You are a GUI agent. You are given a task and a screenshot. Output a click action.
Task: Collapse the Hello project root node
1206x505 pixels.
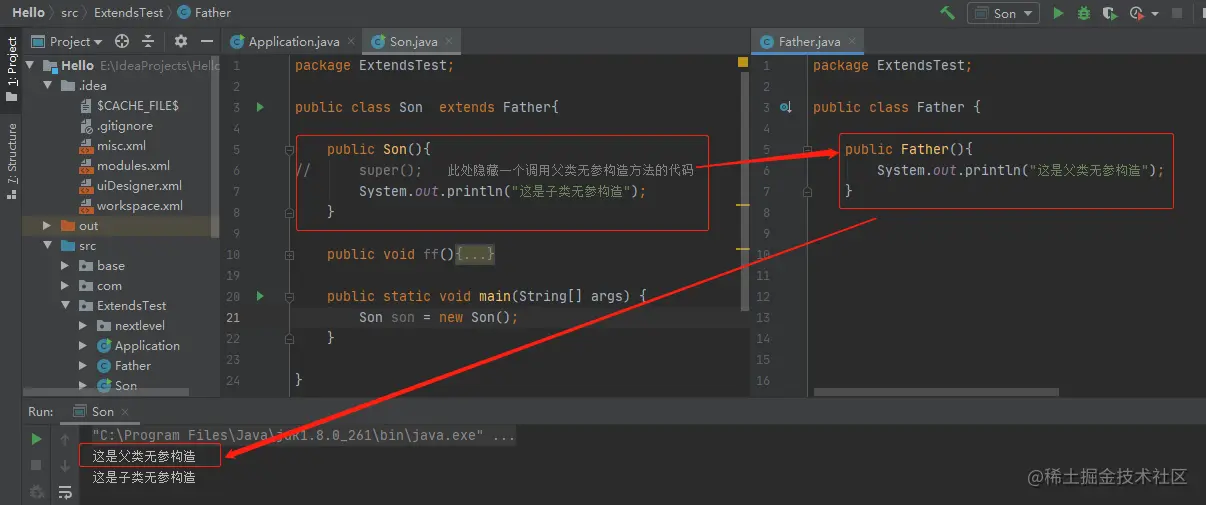click(30, 65)
